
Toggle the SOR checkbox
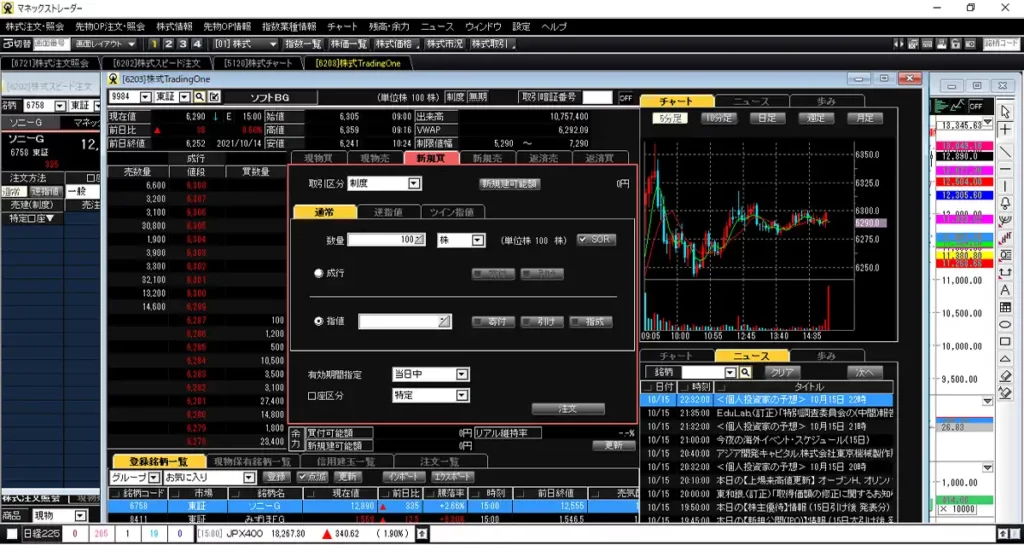click(x=597, y=240)
